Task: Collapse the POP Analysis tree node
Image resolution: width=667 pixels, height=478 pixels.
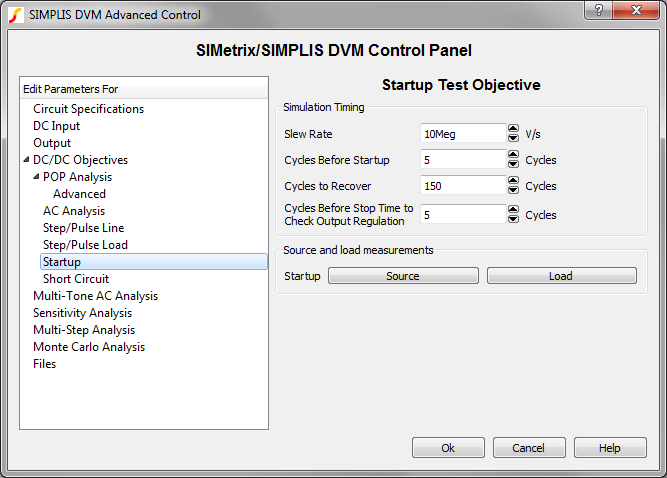Action: [x=37, y=177]
